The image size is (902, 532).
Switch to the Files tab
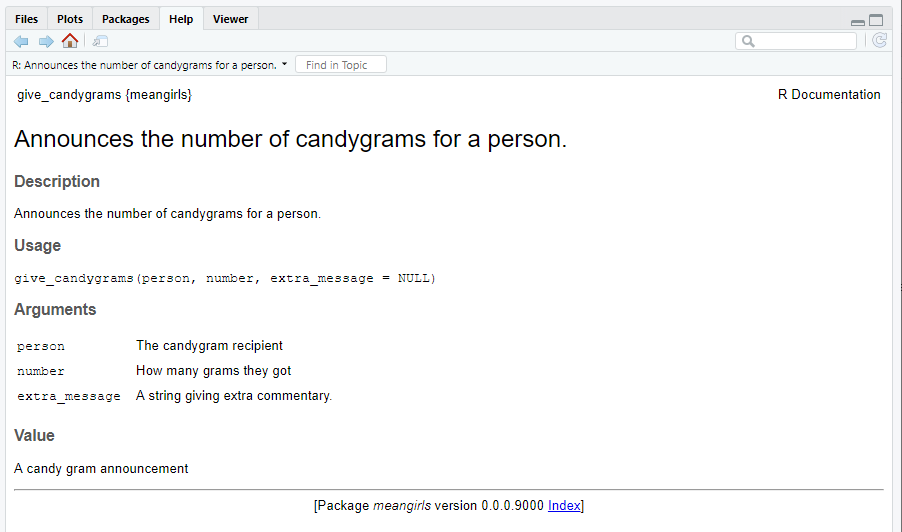[27, 19]
